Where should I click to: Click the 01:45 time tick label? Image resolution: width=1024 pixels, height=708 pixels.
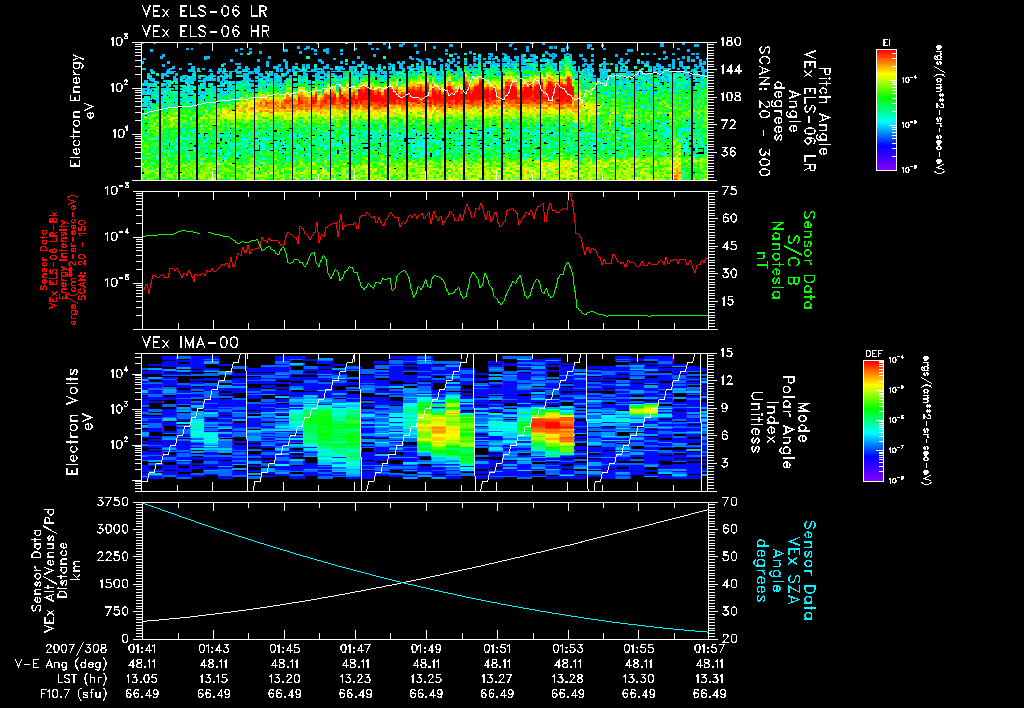284,649
